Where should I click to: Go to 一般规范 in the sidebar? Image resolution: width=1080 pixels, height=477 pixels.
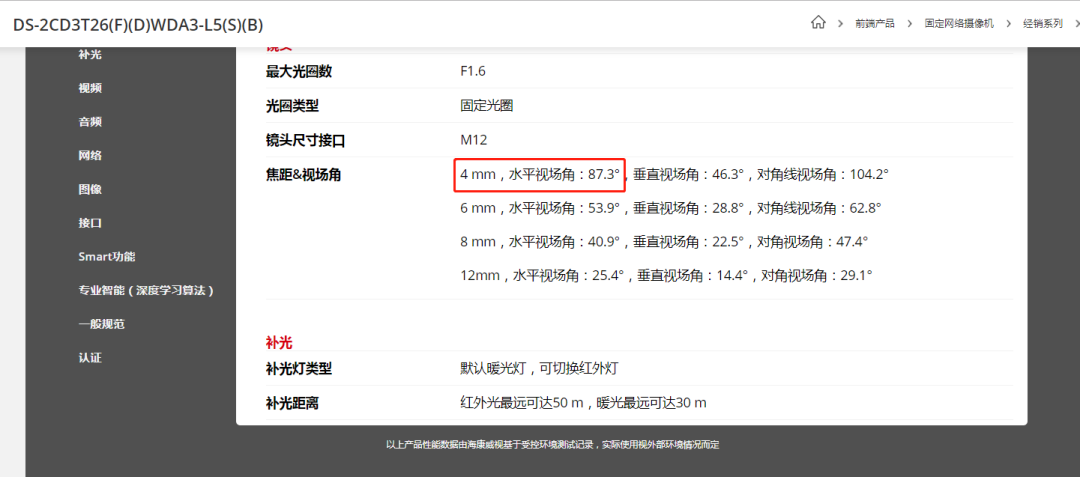coord(101,324)
